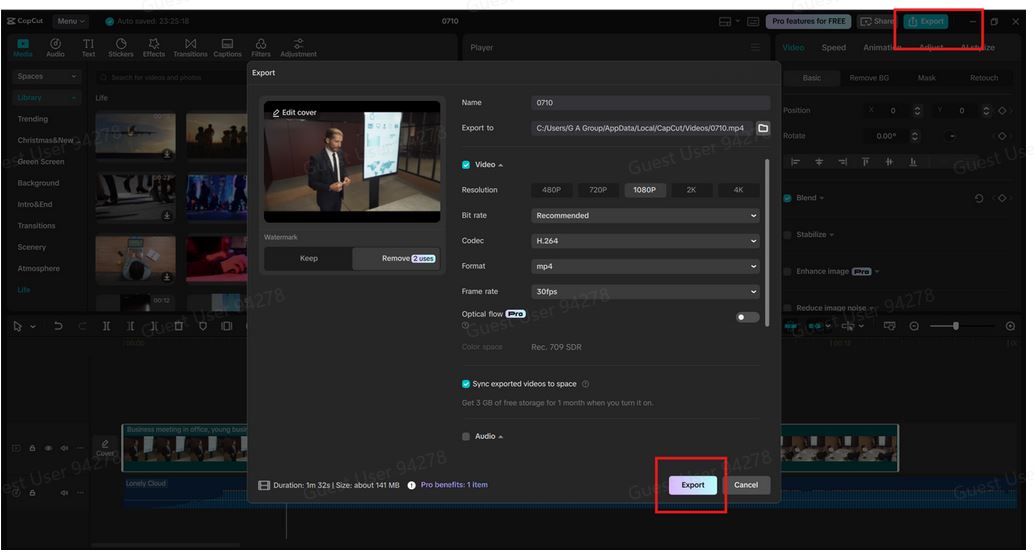This screenshot has width=1034, height=552.
Task: Click the folder icon beside export path
Action: 763,129
